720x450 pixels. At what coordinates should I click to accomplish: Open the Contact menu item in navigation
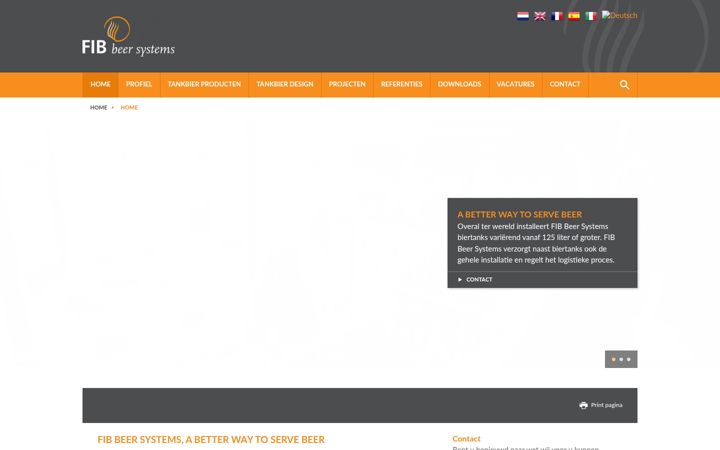point(565,84)
